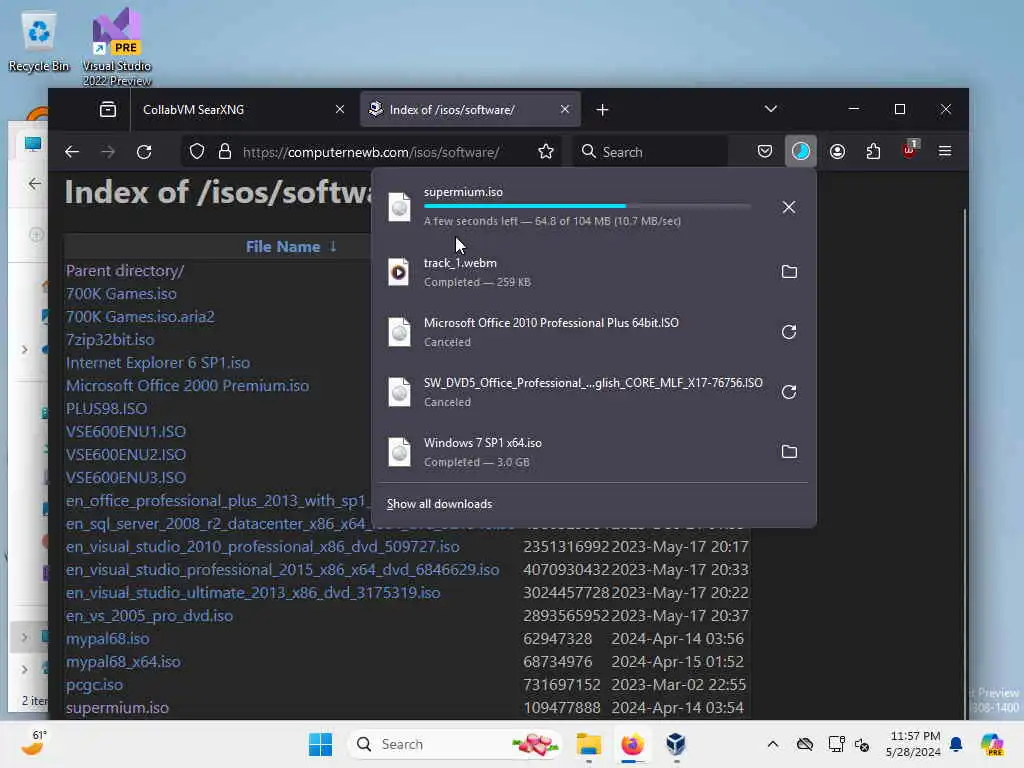This screenshot has width=1024, height=768.
Task: Download mypal68.iso
Action: pyautogui.click(x=107, y=639)
